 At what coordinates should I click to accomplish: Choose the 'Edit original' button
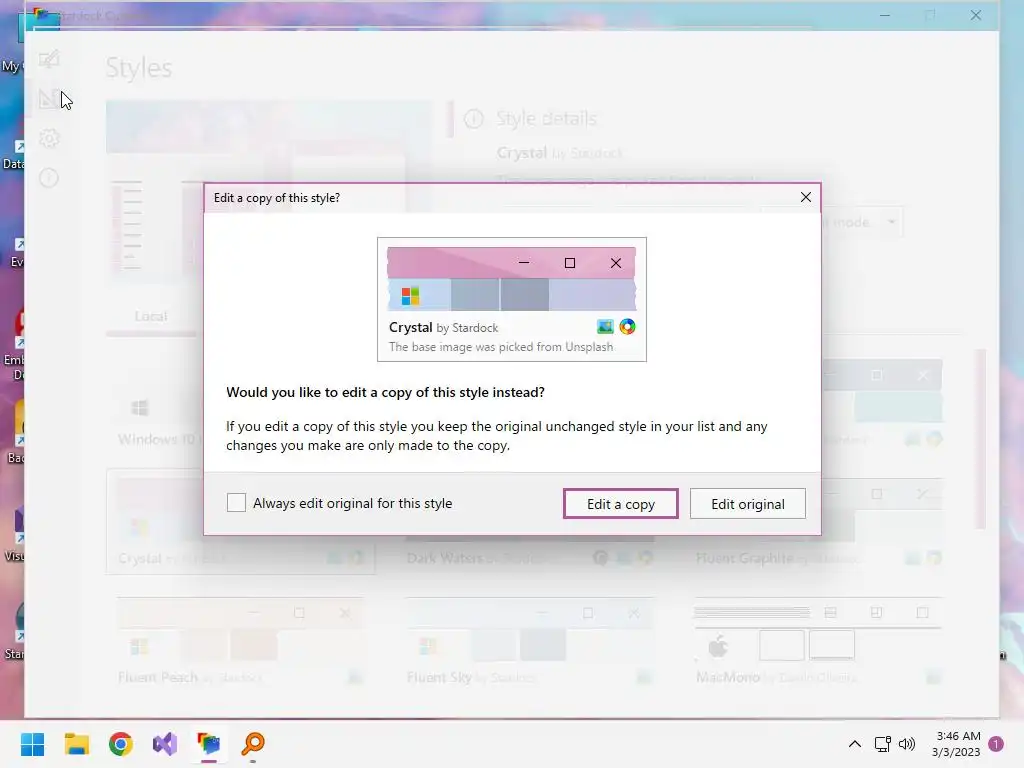[748, 504]
